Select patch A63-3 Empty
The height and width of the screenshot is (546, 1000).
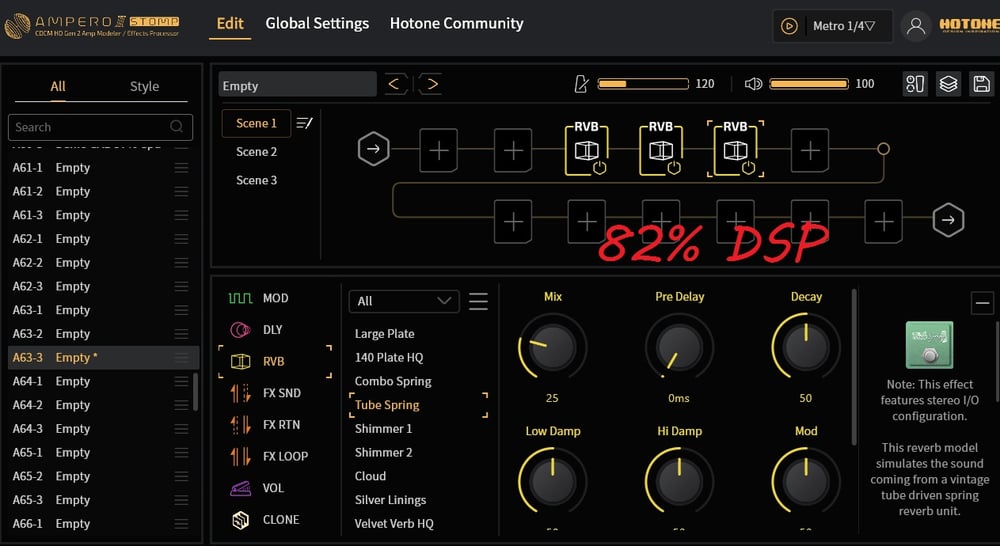click(103, 357)
